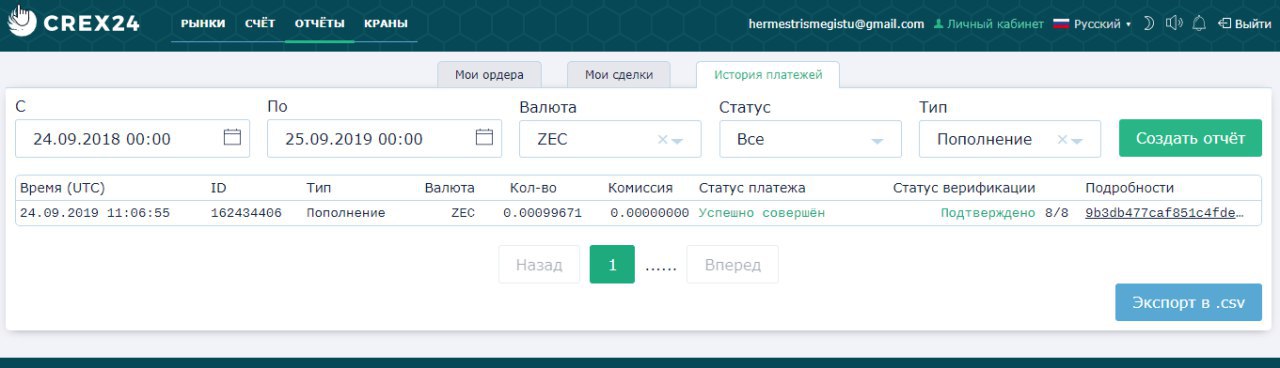Click the Время (UTC) column header
Image resolution: width=1280 pixels, height=368 pixels.
(x=62, y=188)
